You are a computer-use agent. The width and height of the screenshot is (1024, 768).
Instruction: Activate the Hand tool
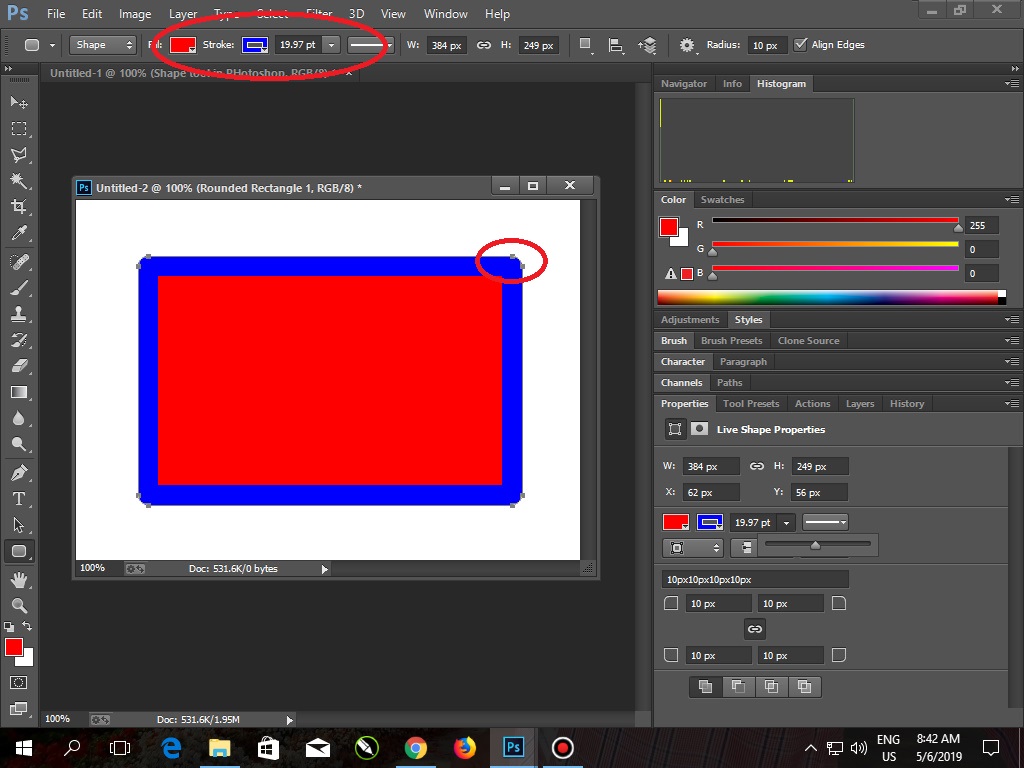click(18, 576)
